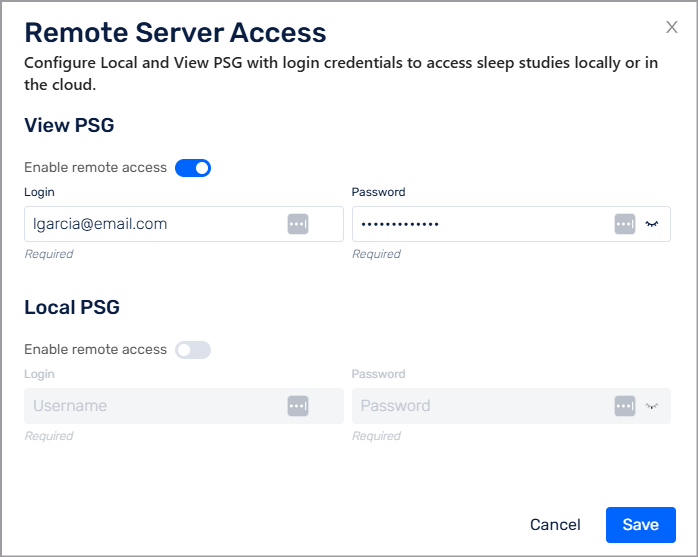Click the Remote Server Access title
This screenshot has width=698, height=557.
(175, 33)
